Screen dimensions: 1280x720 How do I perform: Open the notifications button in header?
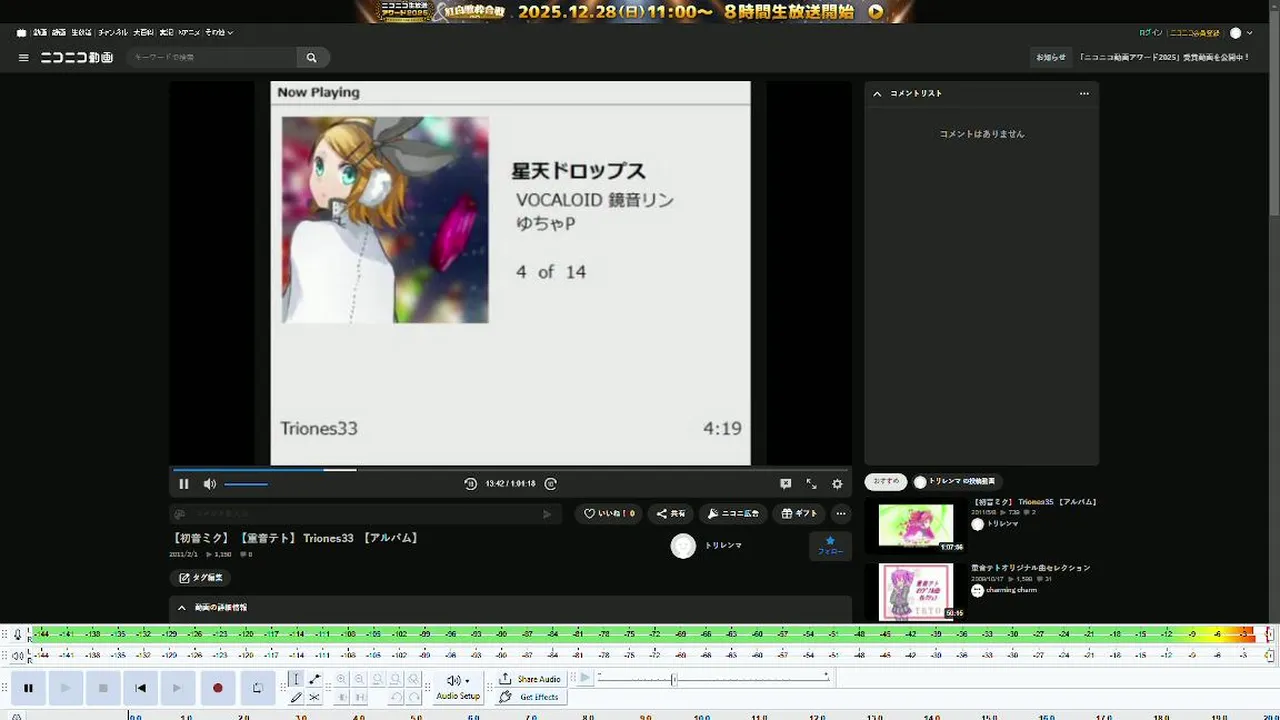(1051, 57)
